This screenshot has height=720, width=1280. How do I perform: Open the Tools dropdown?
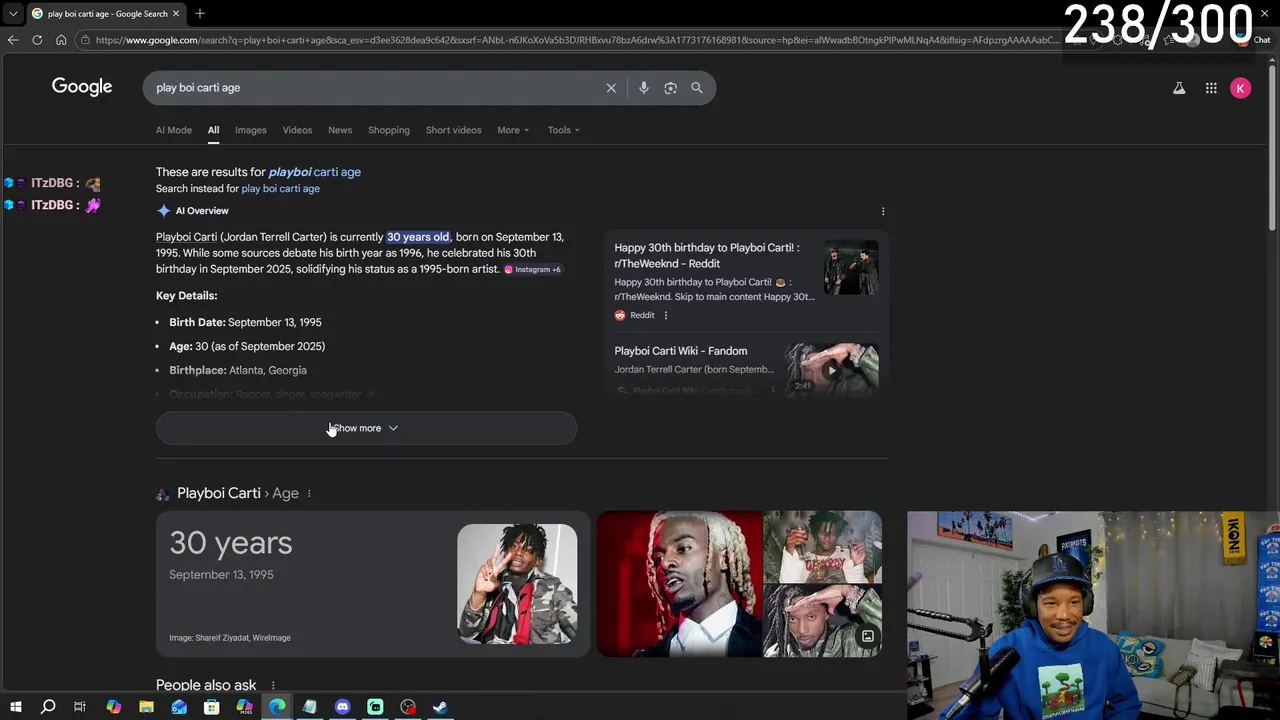(563, 130)
